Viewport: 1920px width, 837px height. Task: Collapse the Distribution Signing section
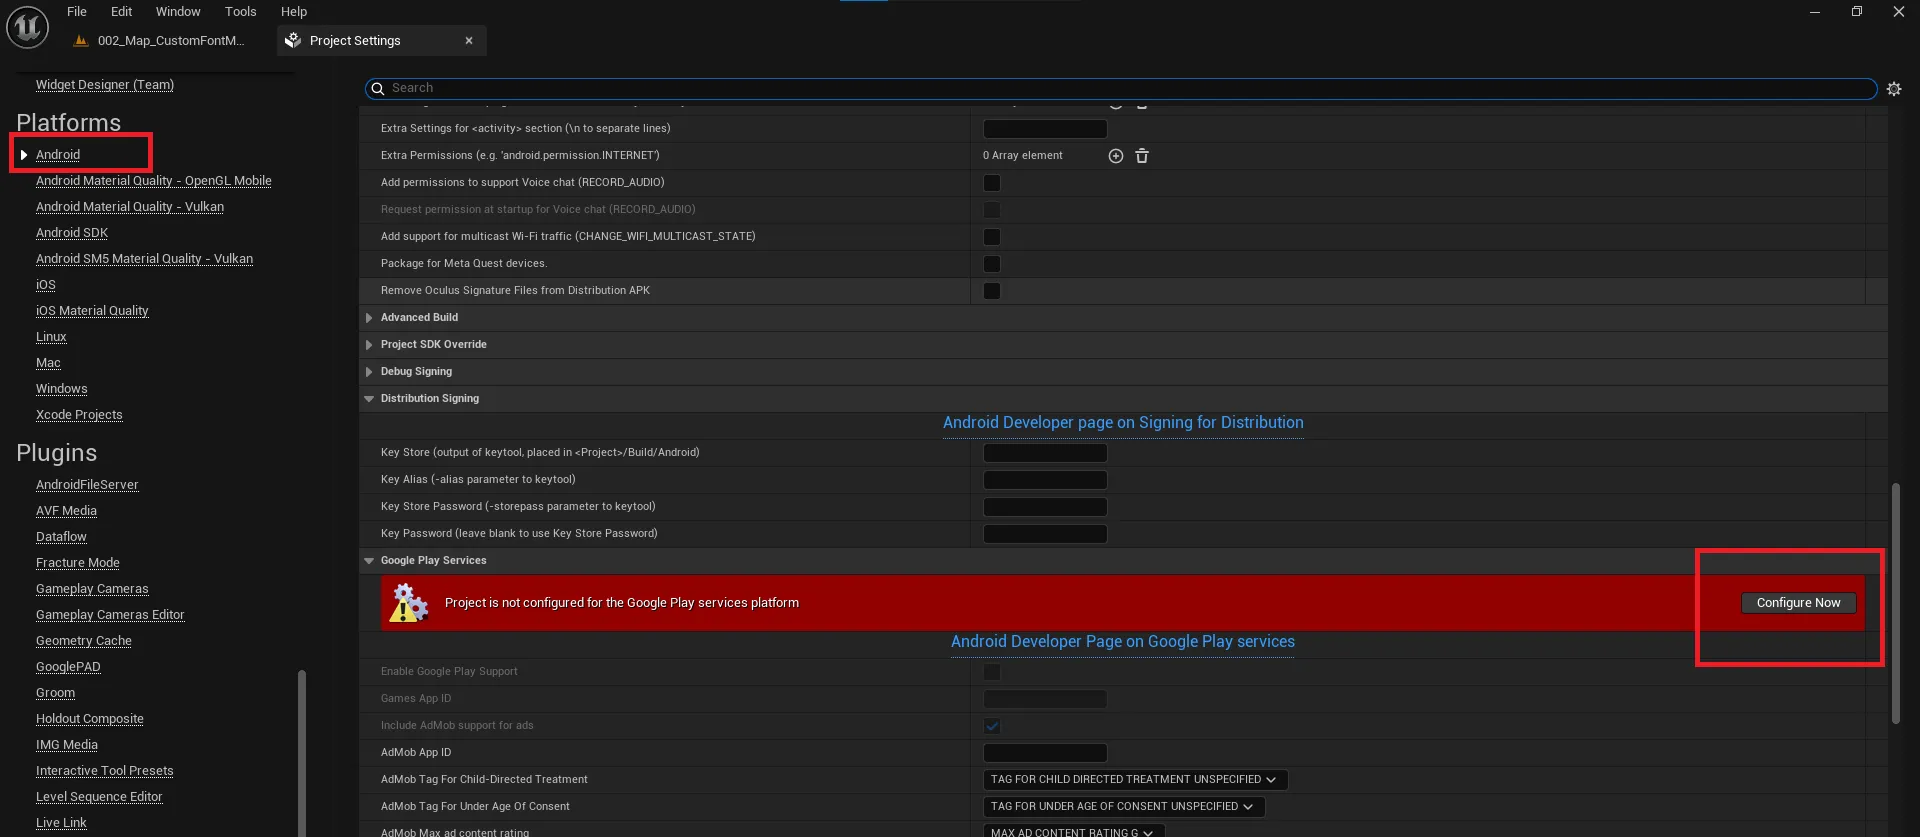(x=369, y=399)
